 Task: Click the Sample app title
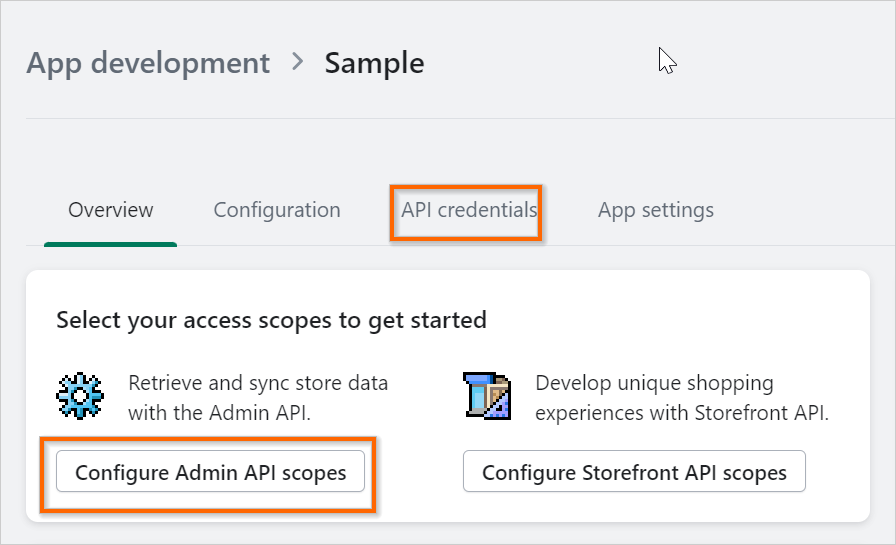click(x=374, y=63)
